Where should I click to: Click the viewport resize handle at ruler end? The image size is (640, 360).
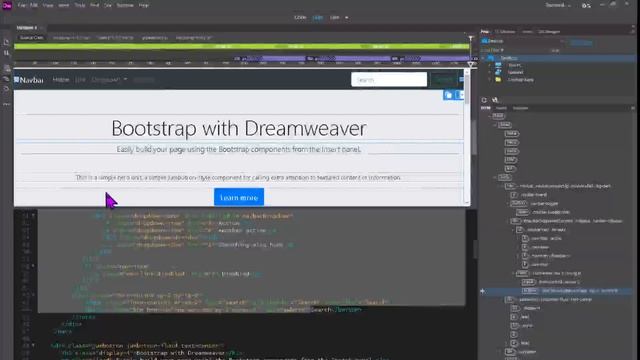point(471,64)
